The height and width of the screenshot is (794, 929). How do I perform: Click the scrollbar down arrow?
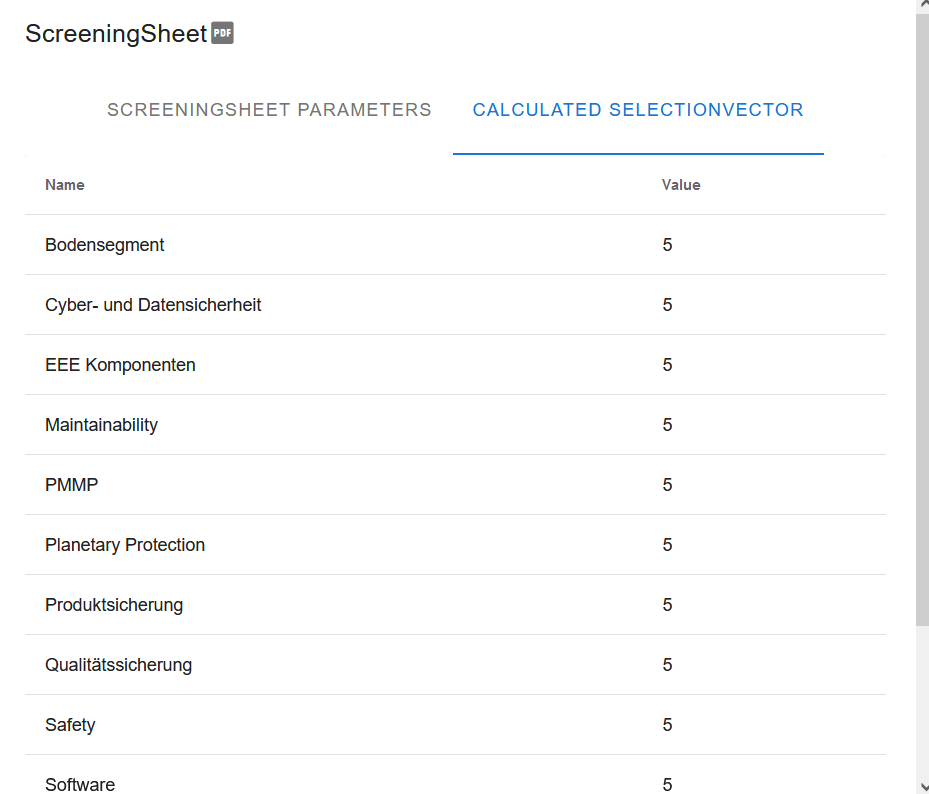tap(922, 787)
